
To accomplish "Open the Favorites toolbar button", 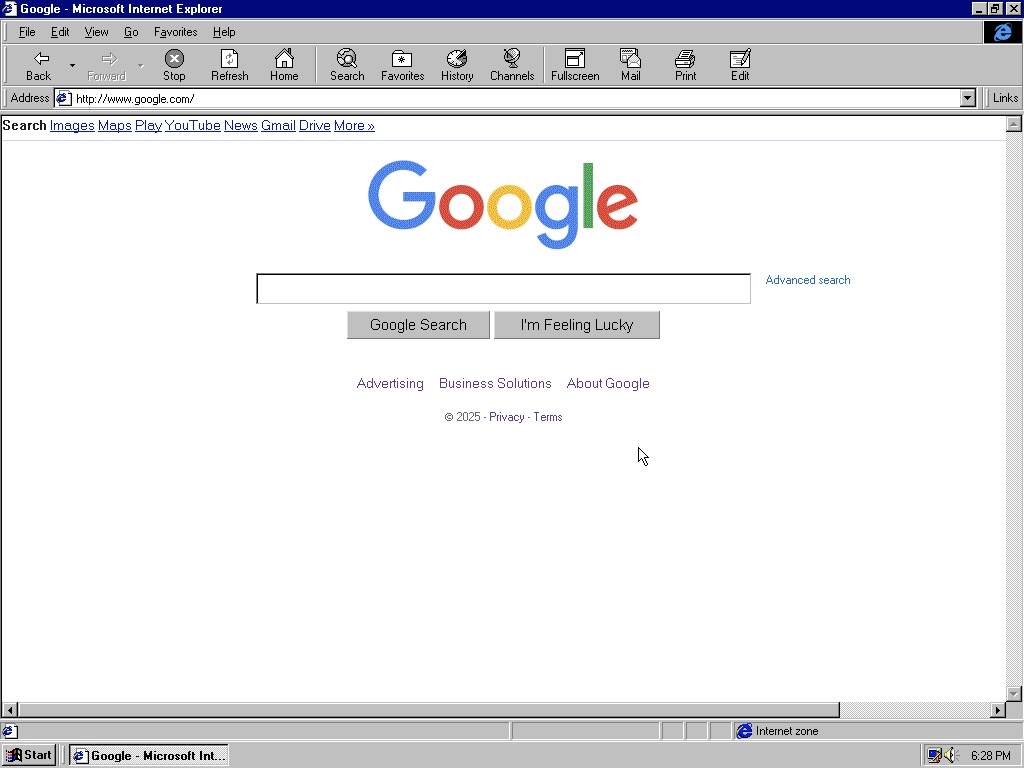I will click(x=402, y=65).
